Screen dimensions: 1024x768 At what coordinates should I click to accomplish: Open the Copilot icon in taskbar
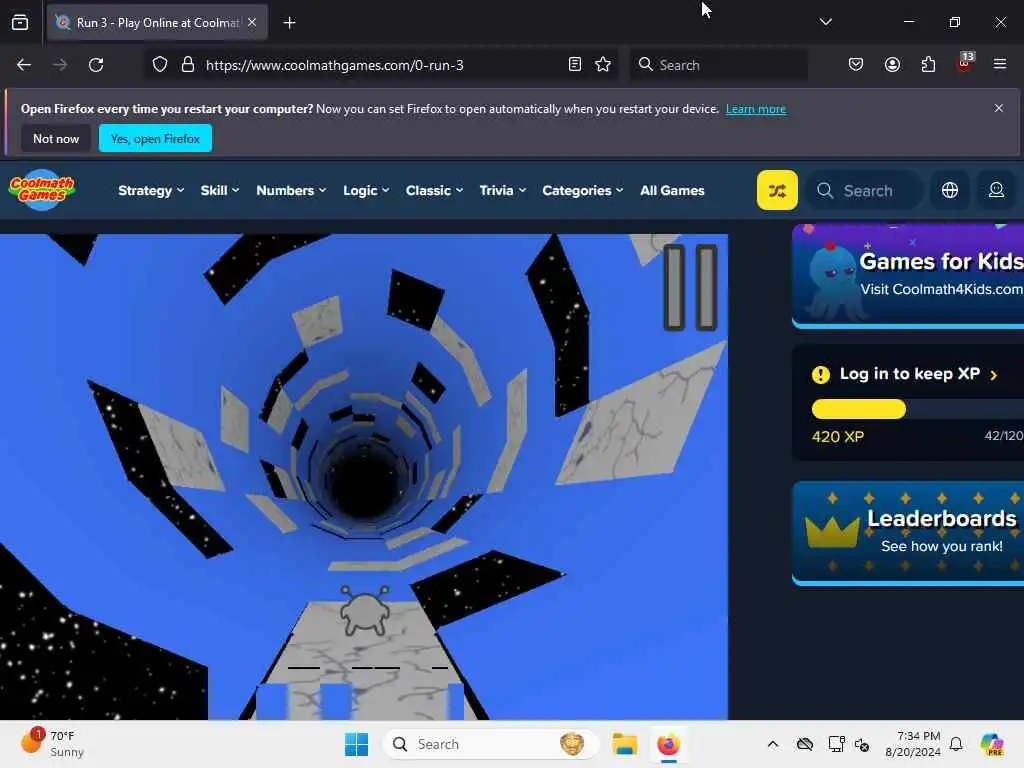pyautogui.click(x=992, y=744)
